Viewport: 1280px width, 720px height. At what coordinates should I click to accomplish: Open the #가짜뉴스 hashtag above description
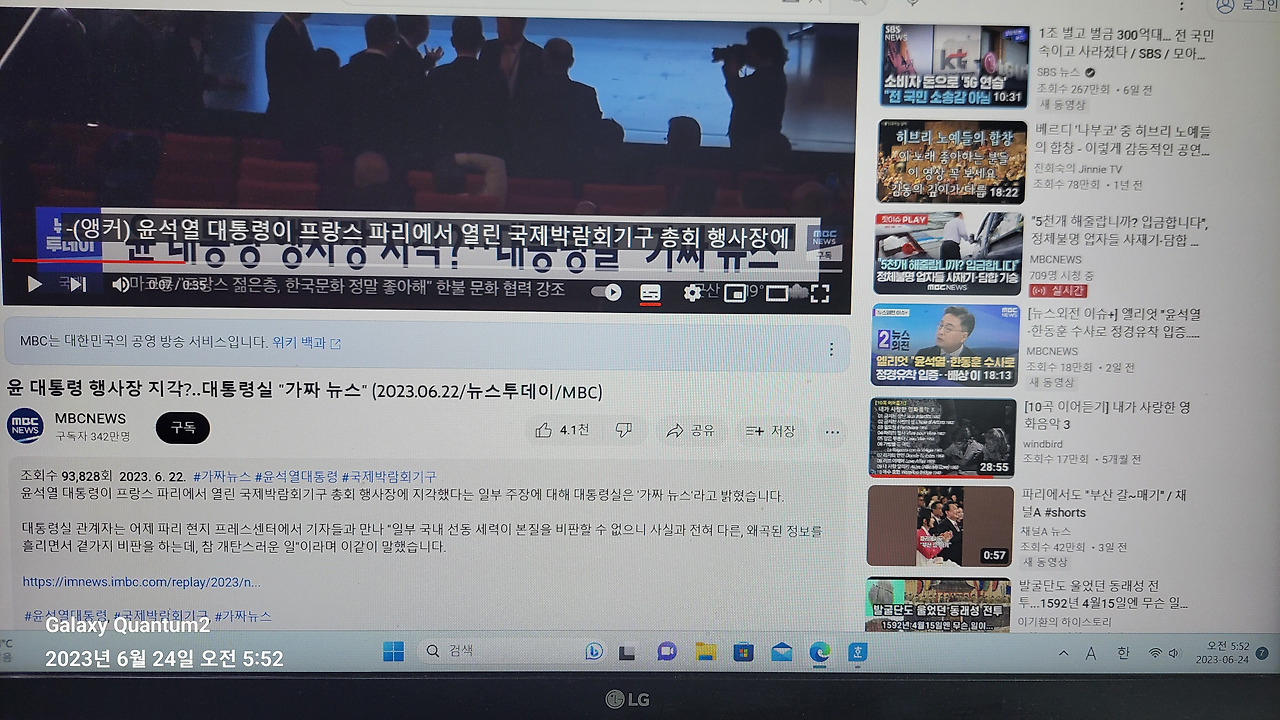click(x=222, y=476)
